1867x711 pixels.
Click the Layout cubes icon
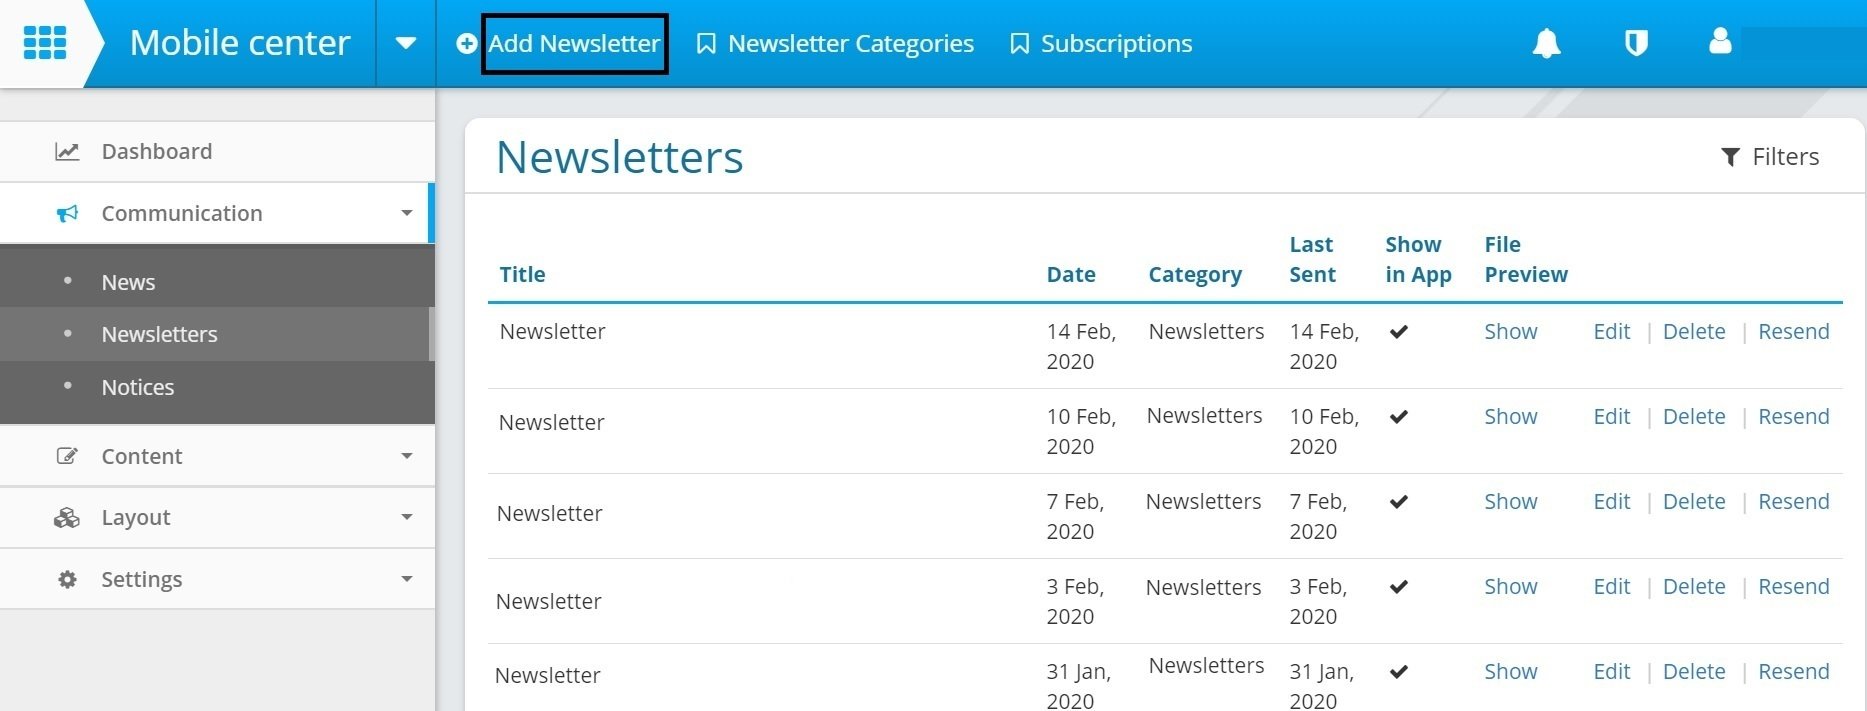[x=67, y=517]
